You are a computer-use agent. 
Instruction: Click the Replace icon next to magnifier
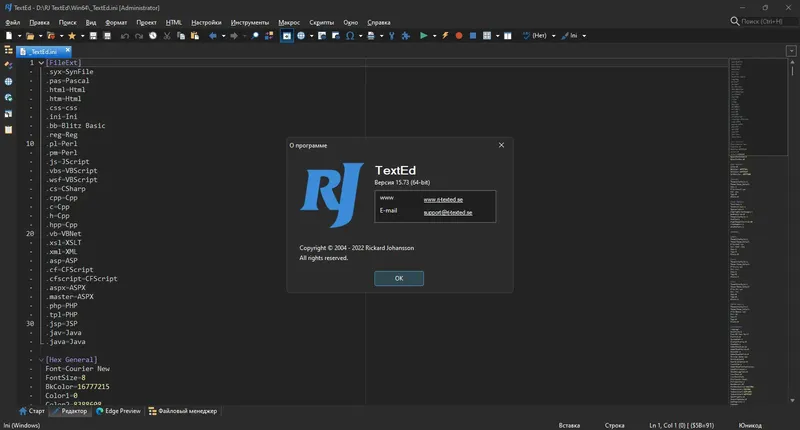coord(269,36)
